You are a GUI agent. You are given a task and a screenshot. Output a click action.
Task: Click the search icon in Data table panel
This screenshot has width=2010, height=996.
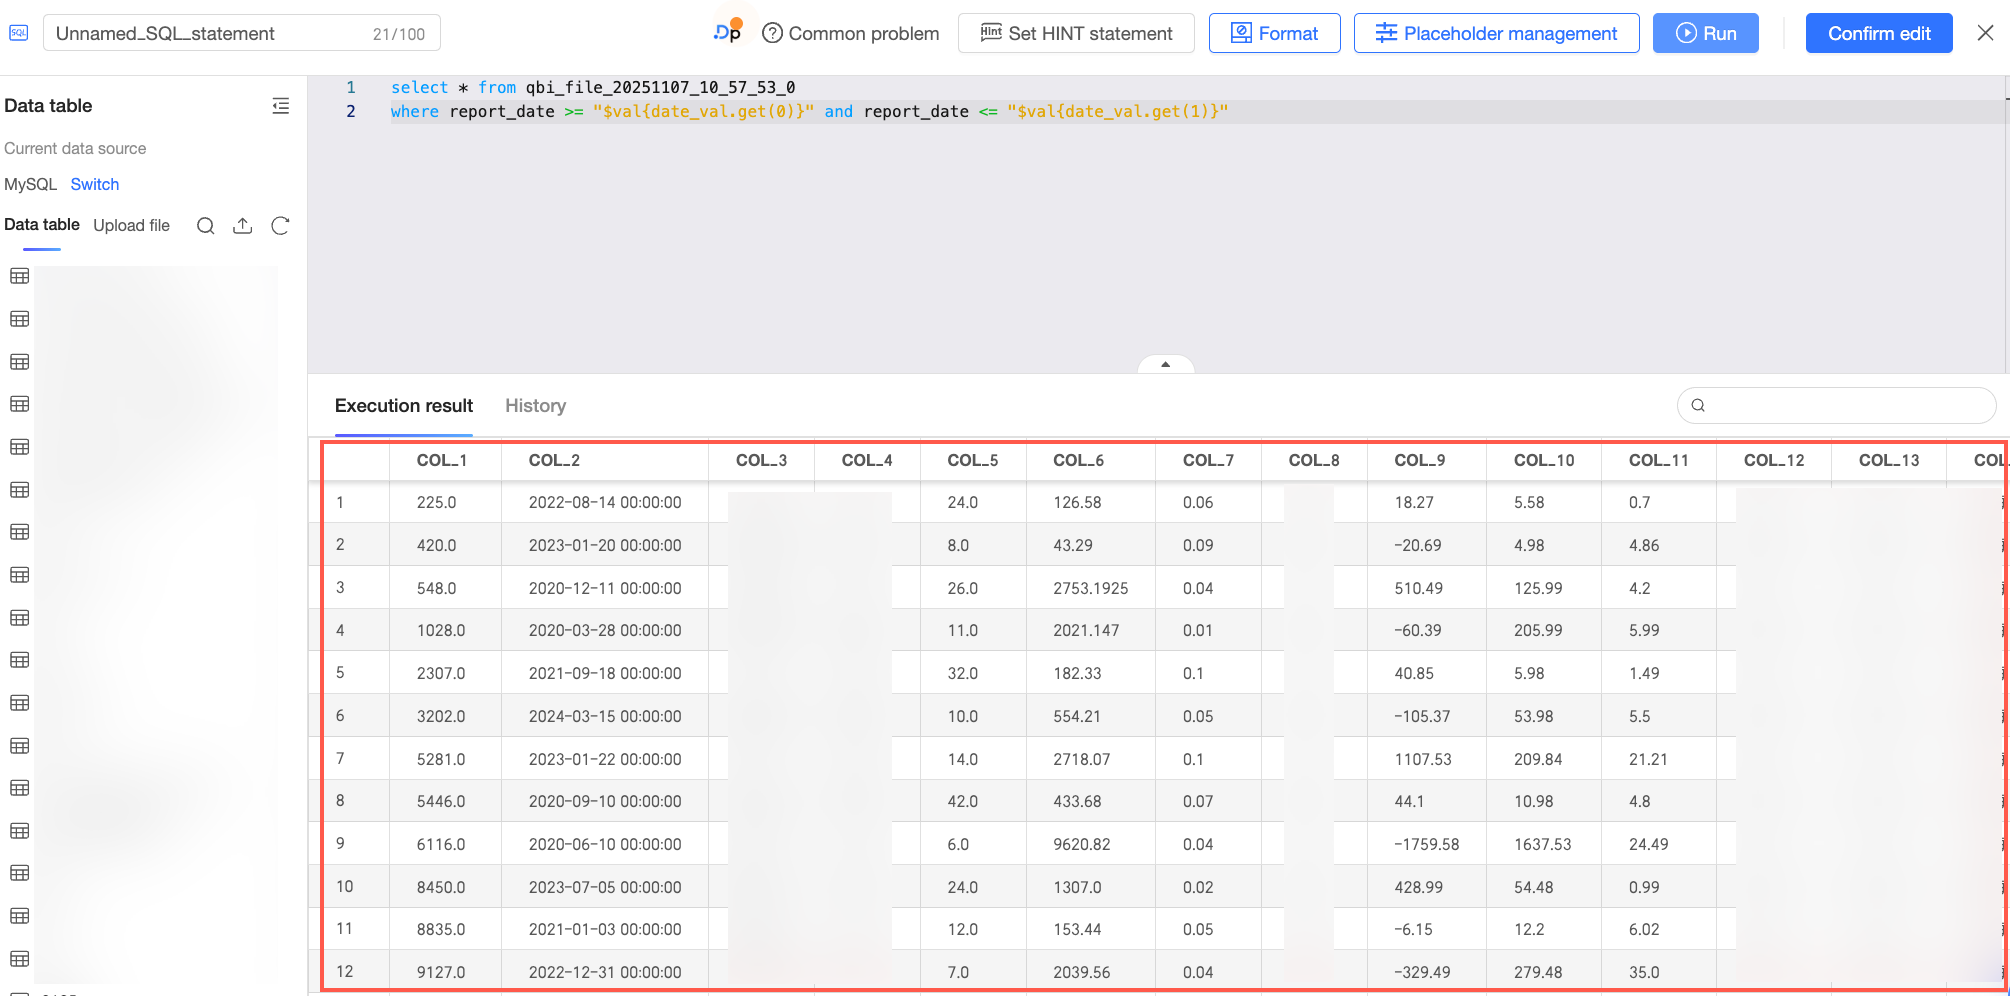coord(205,226)
